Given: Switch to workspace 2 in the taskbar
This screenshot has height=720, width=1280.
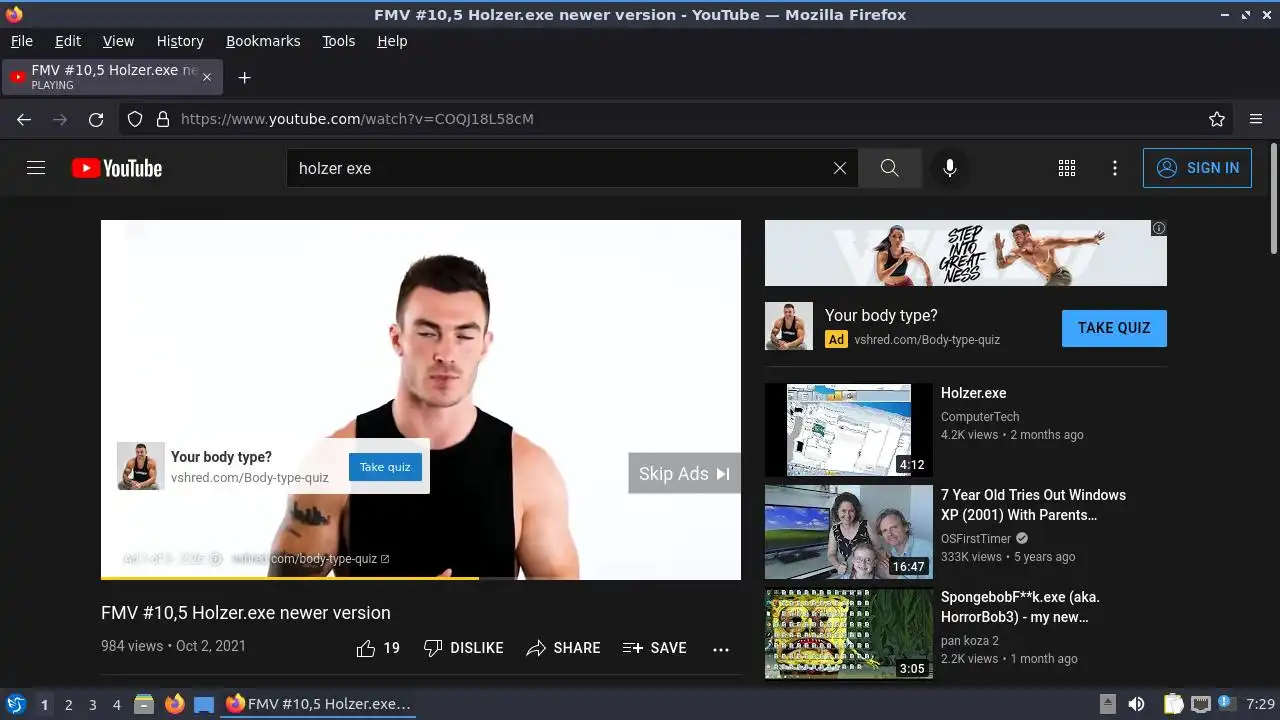Looking at the screenshot, I should 68,704.
